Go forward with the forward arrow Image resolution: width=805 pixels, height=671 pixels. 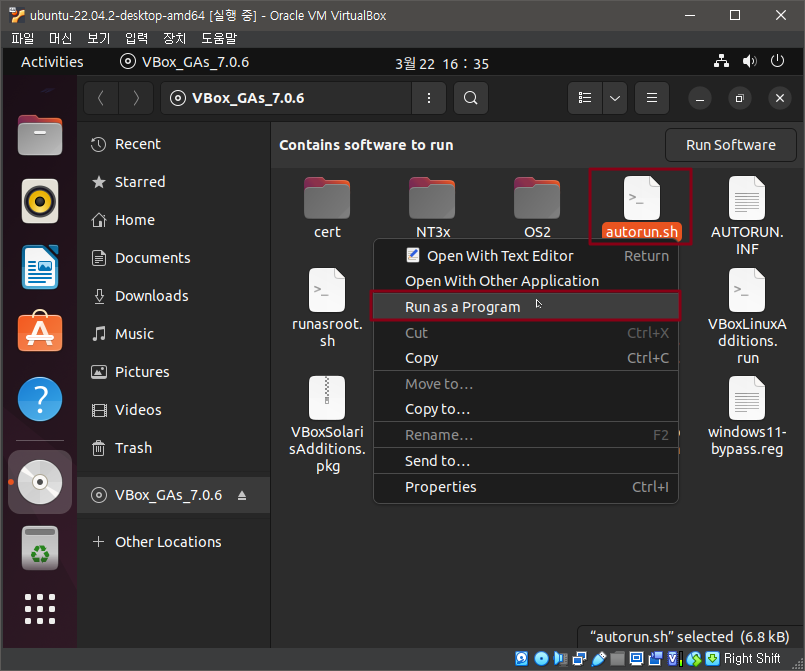pyautogui.click(x=136, y=98)
